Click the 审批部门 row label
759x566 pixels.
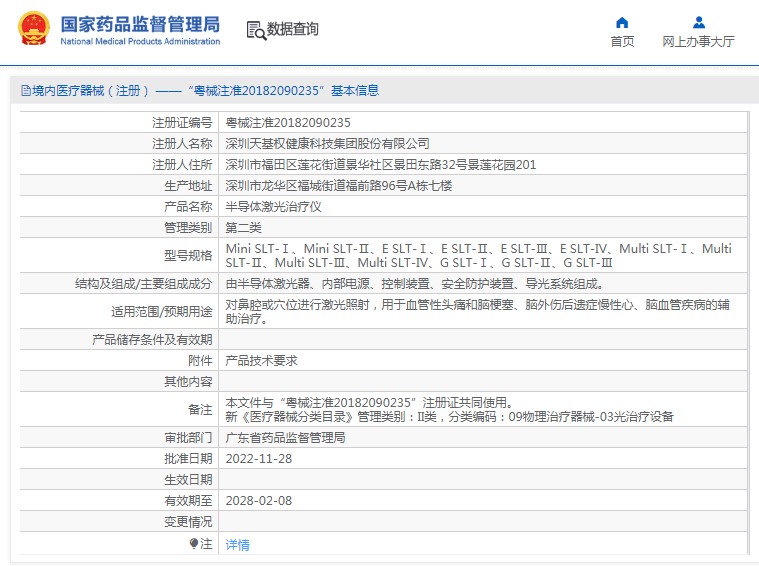pyautogui.click(x=188, y=438)
